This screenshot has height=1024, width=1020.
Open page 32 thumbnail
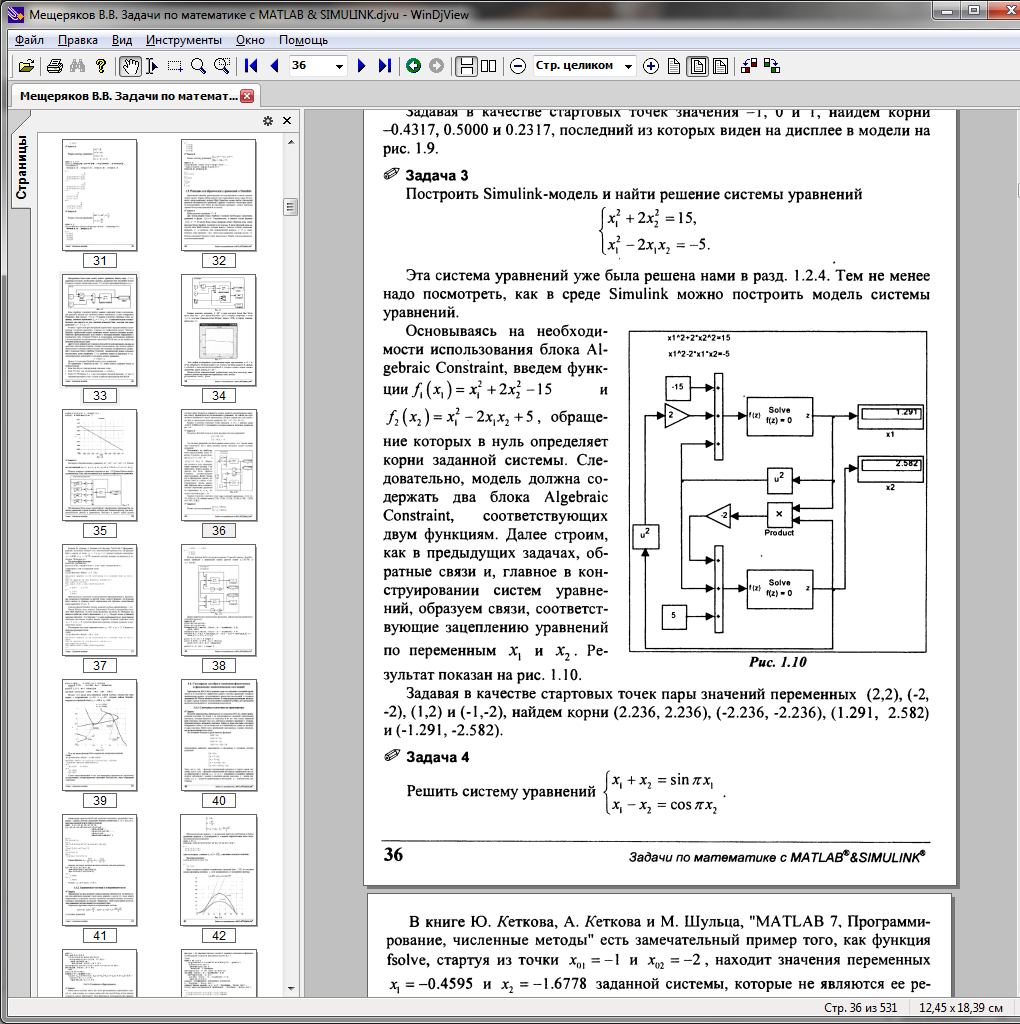tap(219, 195)
